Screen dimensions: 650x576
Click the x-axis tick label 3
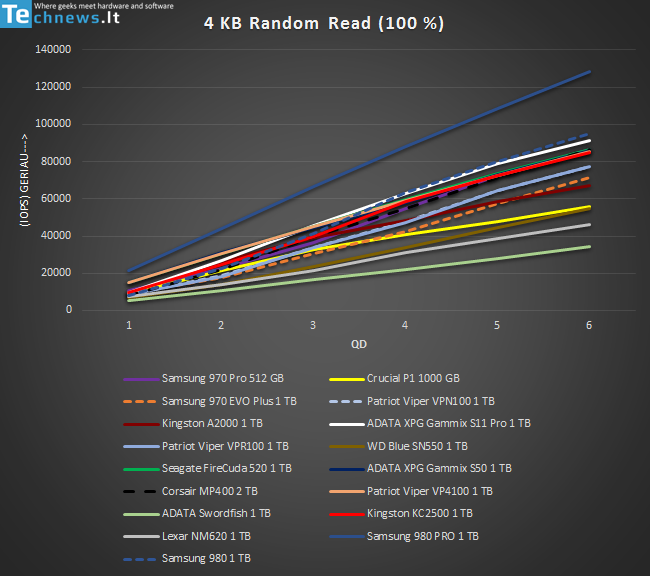click(313, 325)
